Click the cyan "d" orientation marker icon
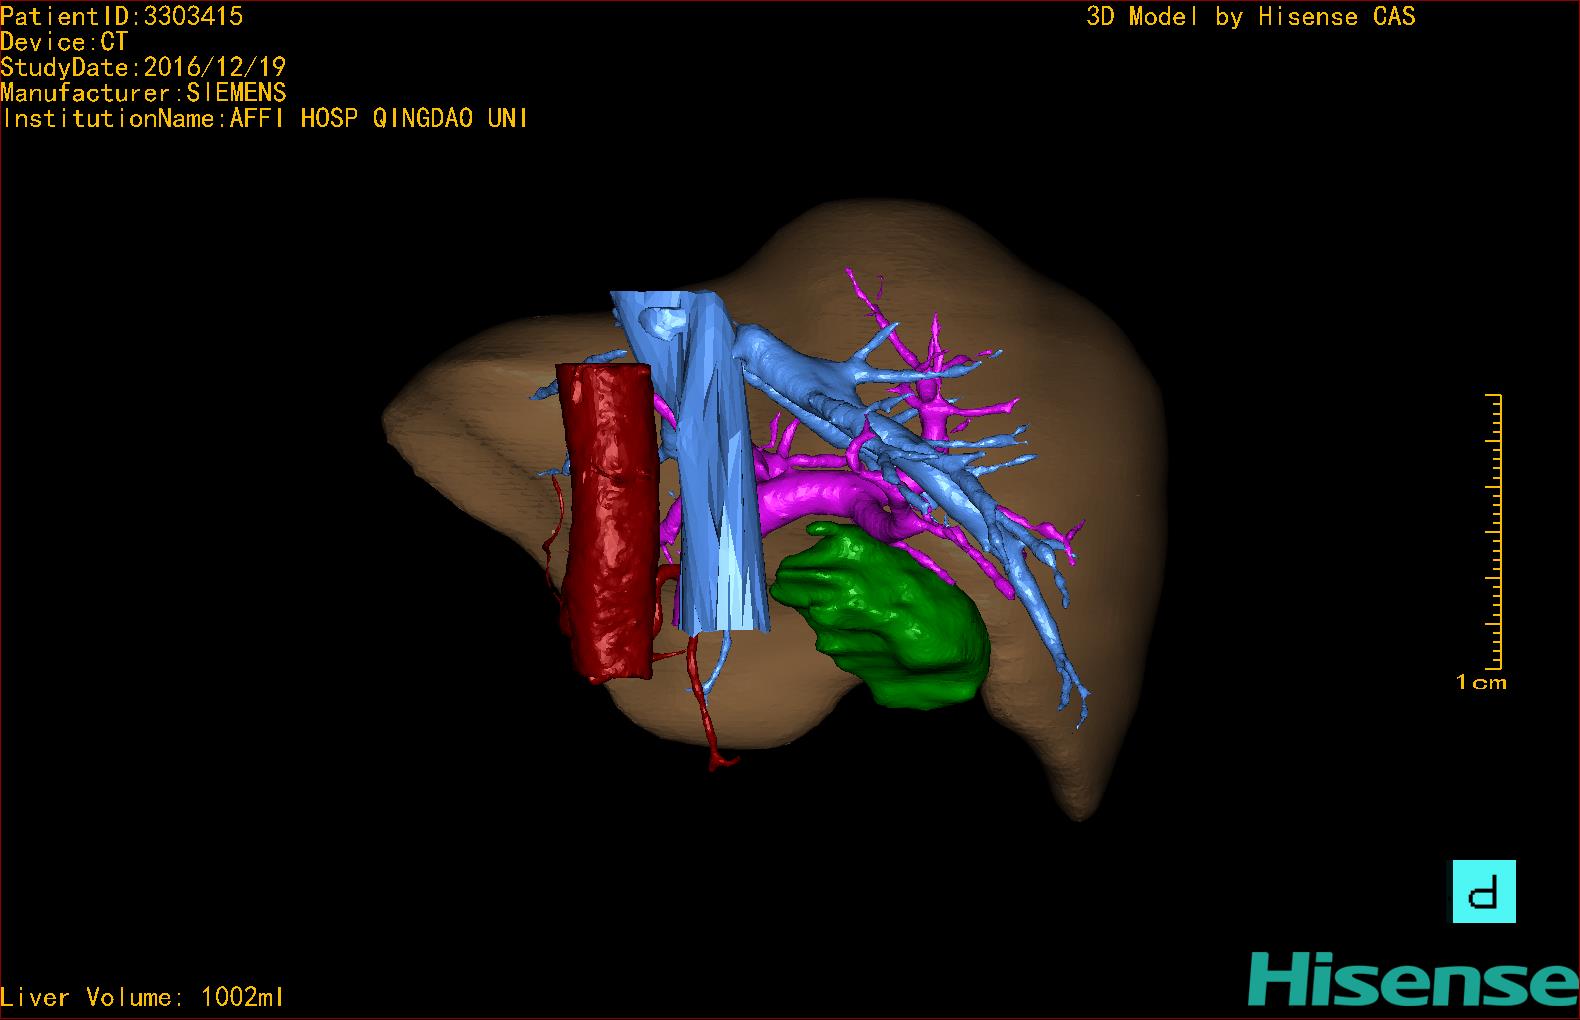1580x1020 pixels. point(1483,891)
